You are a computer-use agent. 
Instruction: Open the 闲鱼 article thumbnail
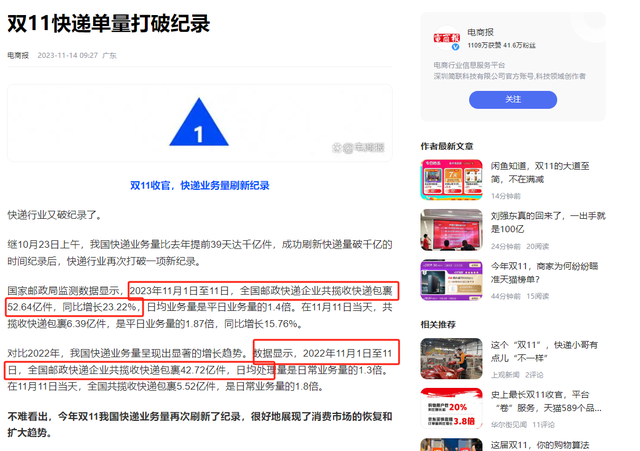451,180
